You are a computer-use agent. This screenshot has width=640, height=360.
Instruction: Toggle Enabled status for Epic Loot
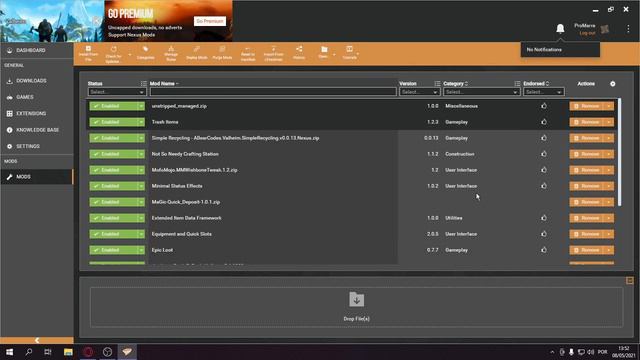tap(113, 250)
